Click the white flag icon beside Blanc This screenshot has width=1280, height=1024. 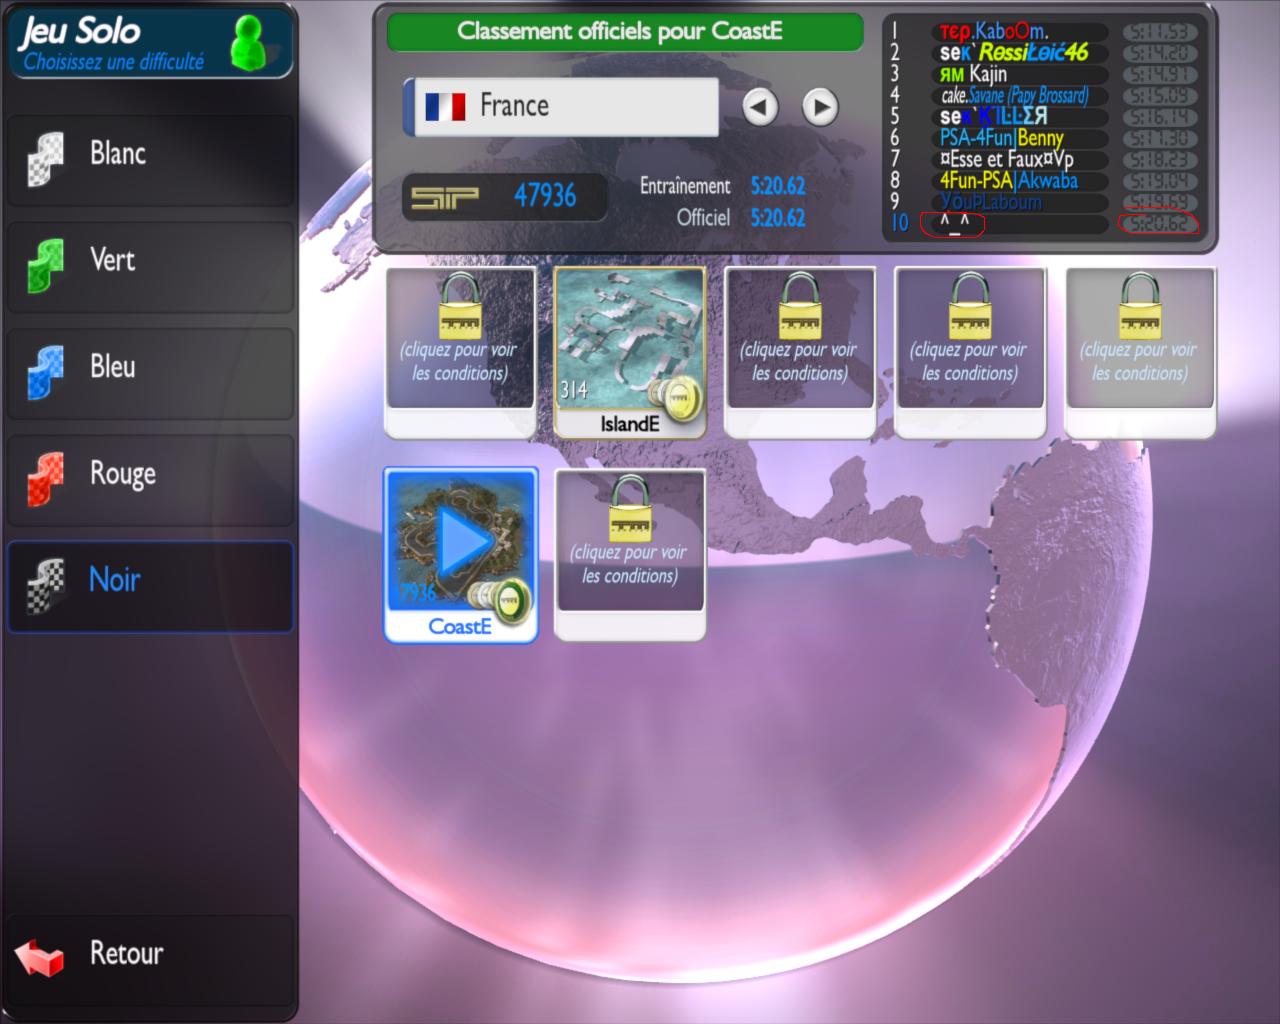point(46,158)
